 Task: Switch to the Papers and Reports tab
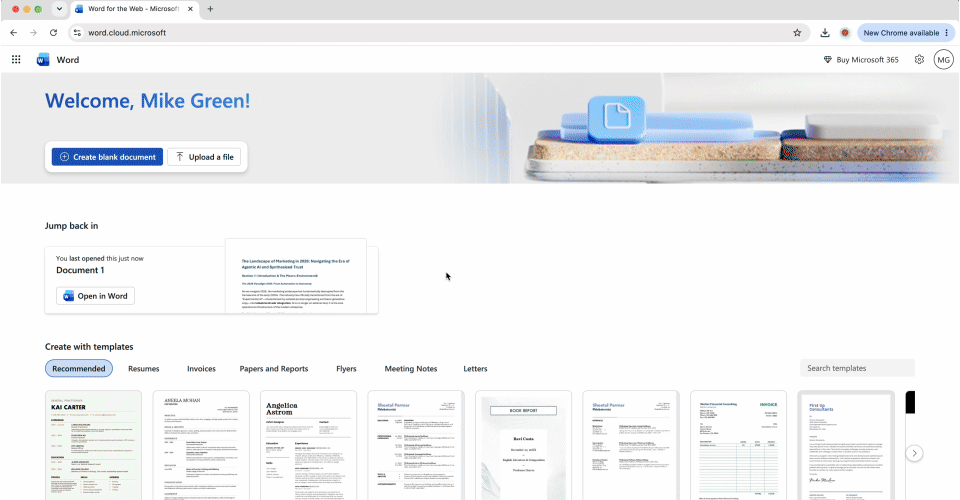pyautogui.click(x=274, y=368)
